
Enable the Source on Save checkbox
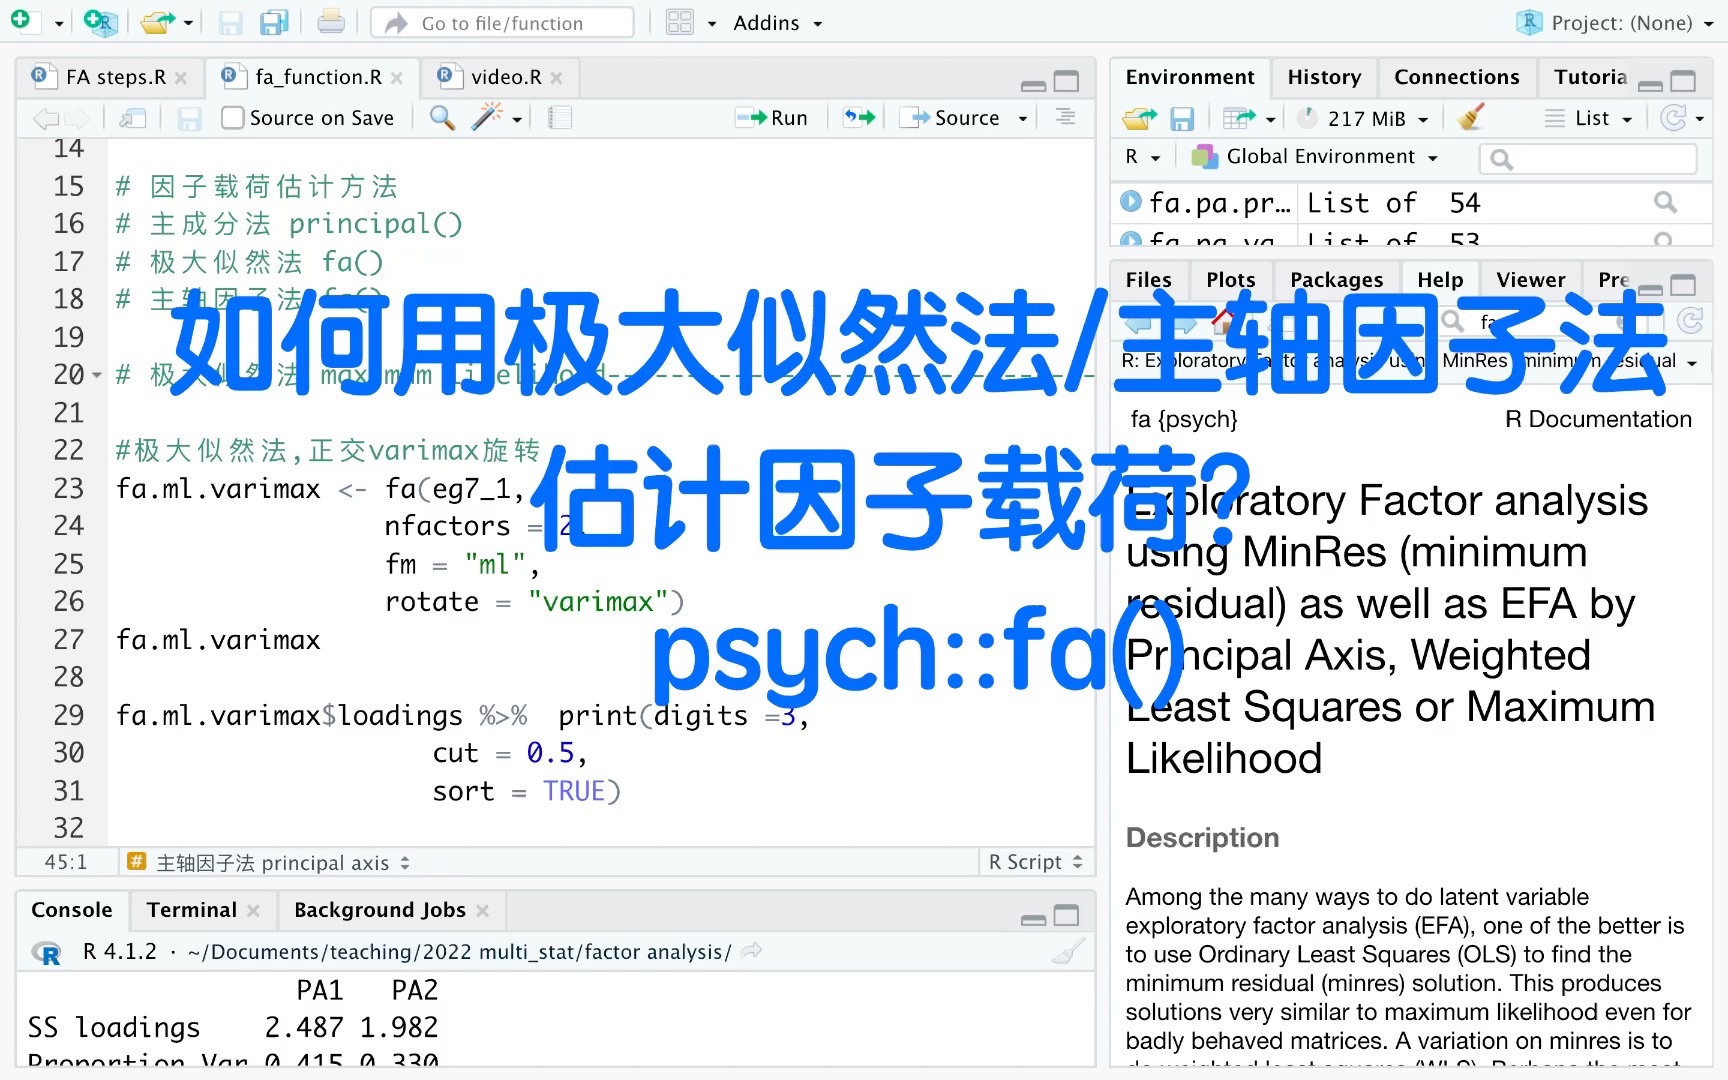pyautogui.click(x=232, y=117)
